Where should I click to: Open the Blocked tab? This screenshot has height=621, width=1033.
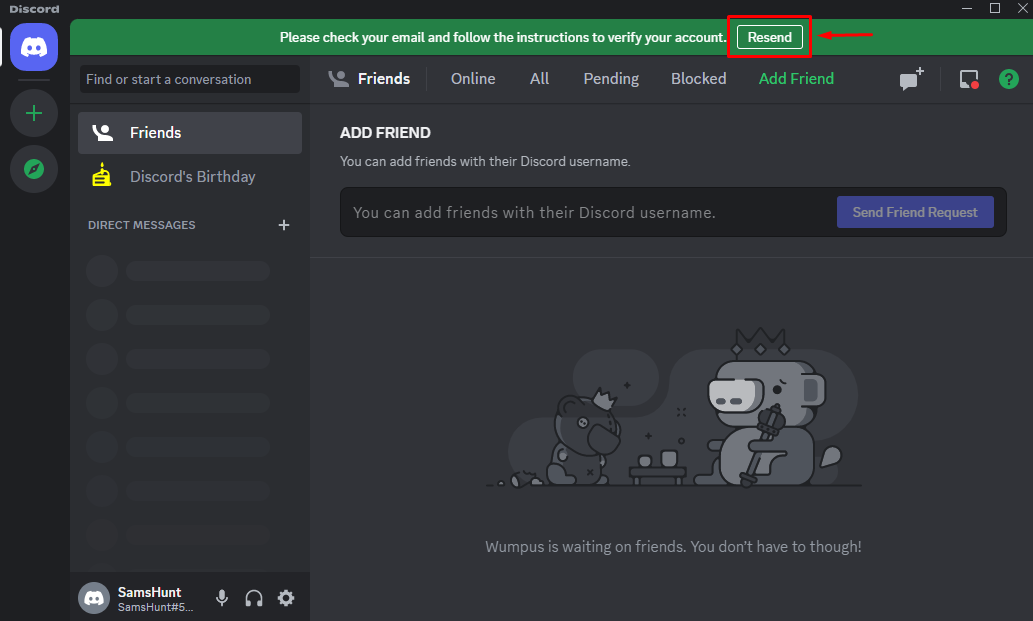click(699, 79)
